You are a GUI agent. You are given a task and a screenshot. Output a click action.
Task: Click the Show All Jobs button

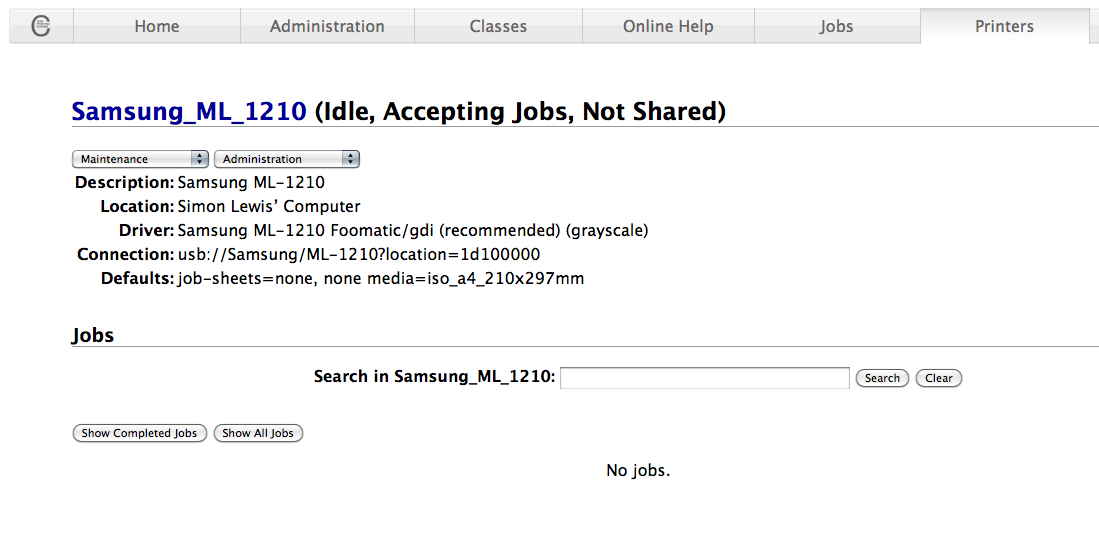pyautogui.click(x=258, y=433)
